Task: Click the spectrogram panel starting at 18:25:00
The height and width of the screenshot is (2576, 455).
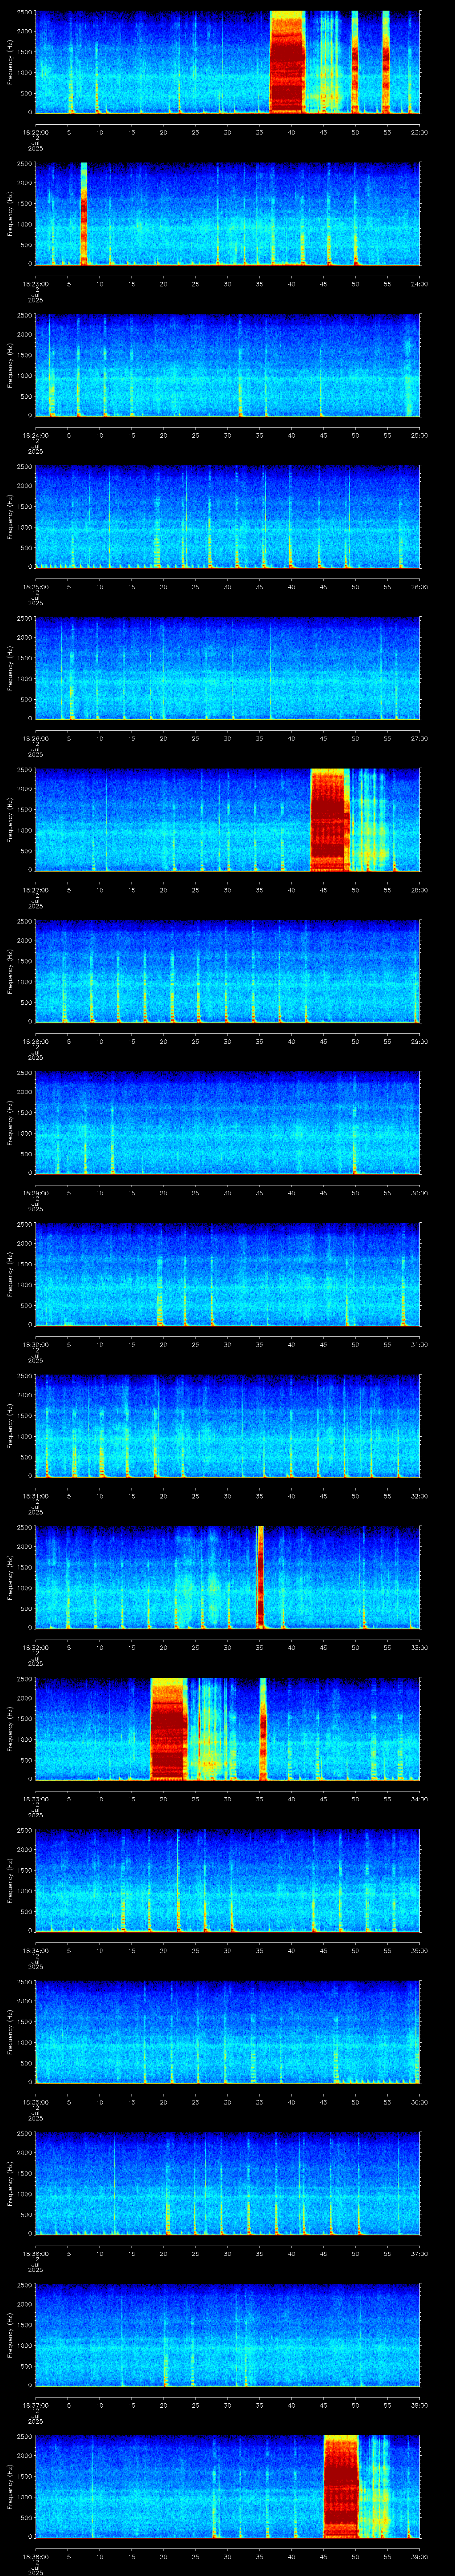Action: pos(228,517)
